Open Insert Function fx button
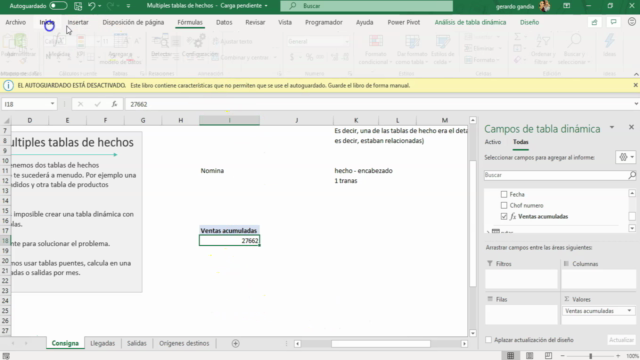This screenshot has height=360, width=640. [x=114, y=104]
